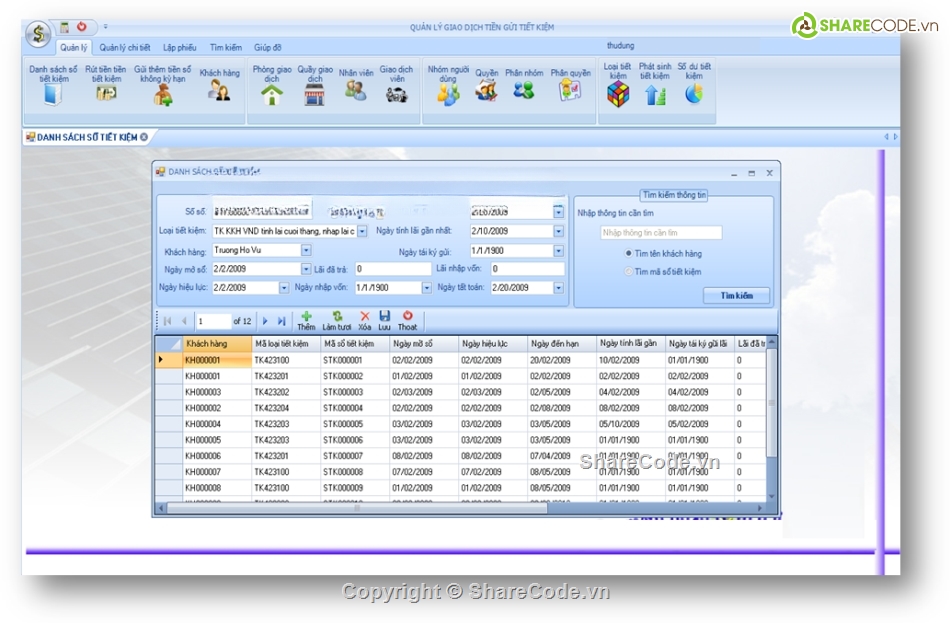950x623 pixels.
Task: Click Mã sổ tiết kiệm column header
Action: point(355,344)
